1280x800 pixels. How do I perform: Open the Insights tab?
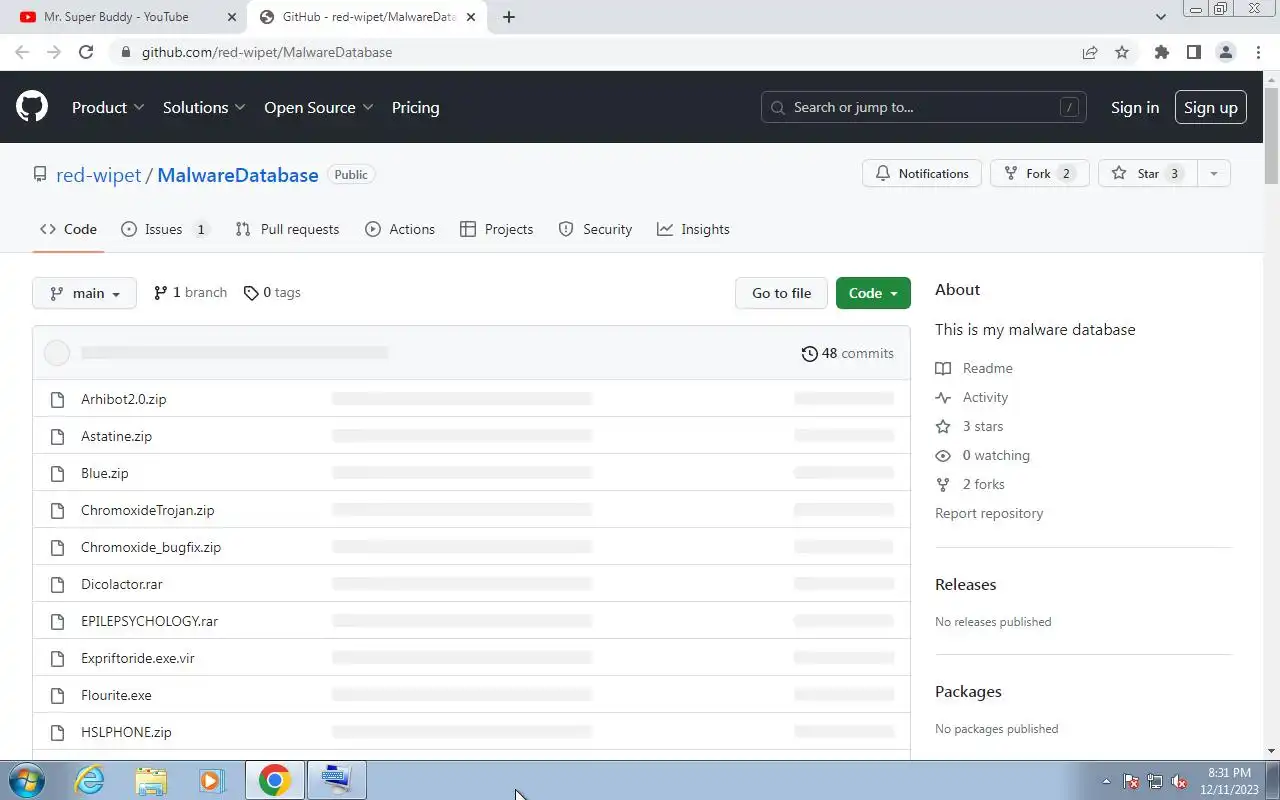[693, 229]
